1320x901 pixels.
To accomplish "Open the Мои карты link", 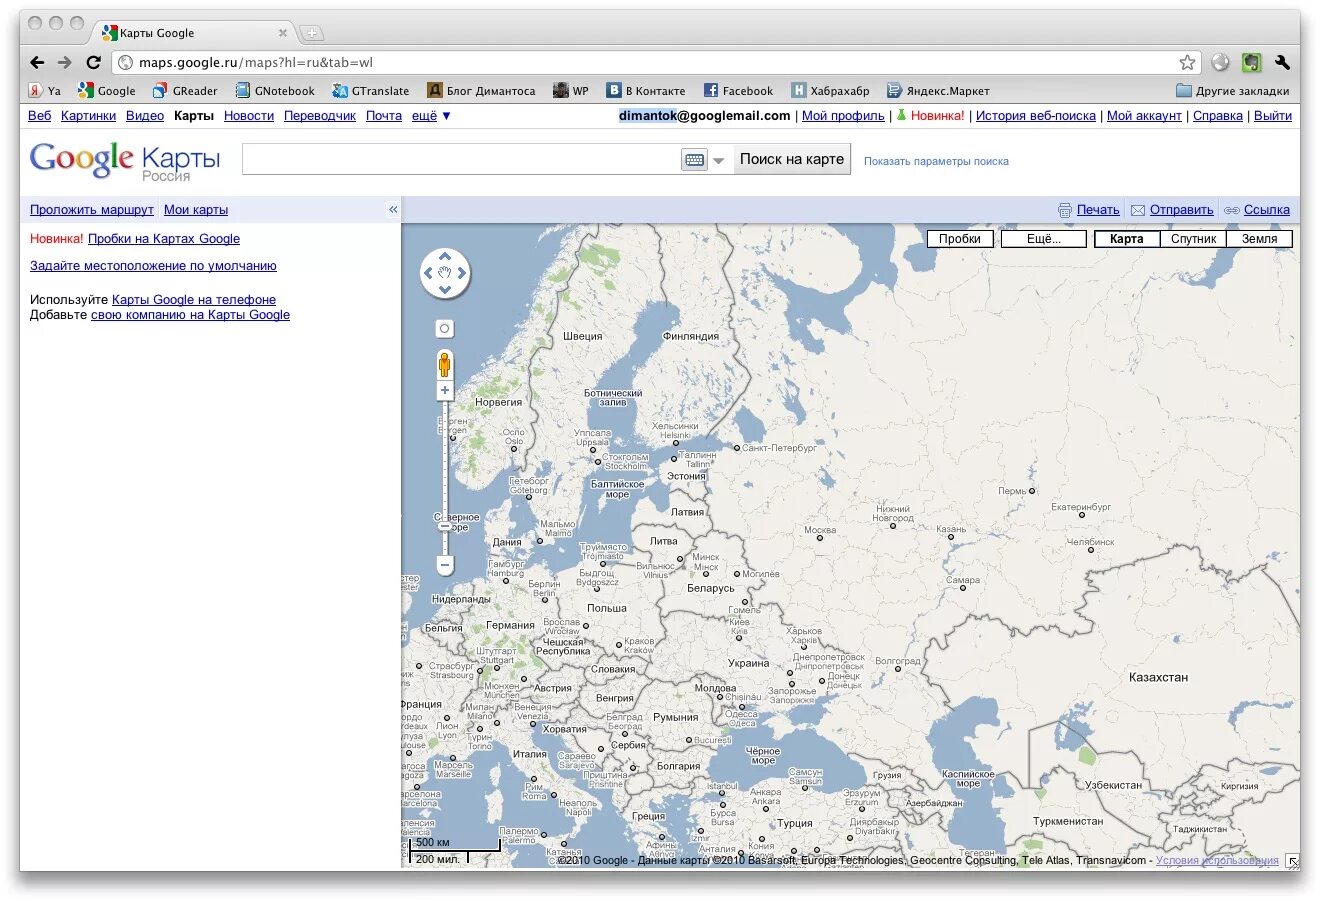I will coord(196,210).
